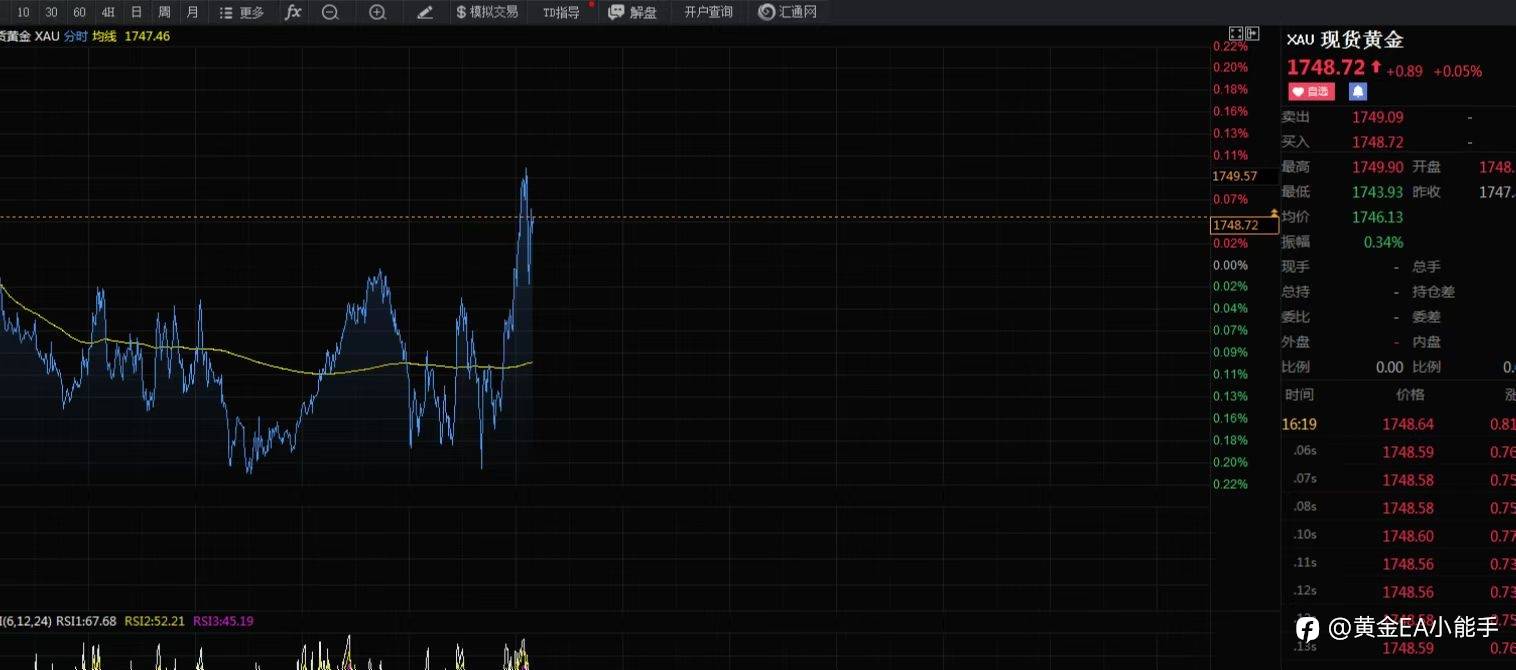Click the RSI3:45.19 indicator label
The height and width of the screenshot is (670, 1516).
[x=223, y=621]
